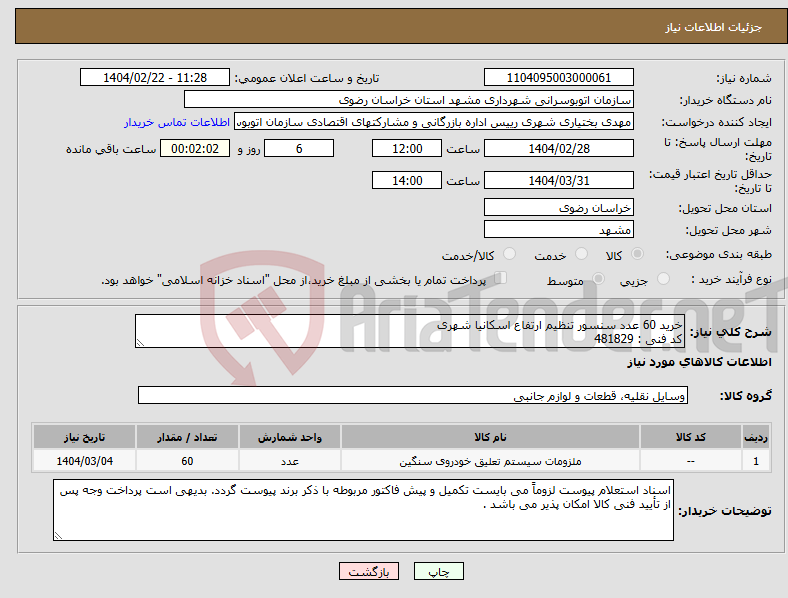
Task: Click the need date cell 1404/03/04
Action: (84, 461)
